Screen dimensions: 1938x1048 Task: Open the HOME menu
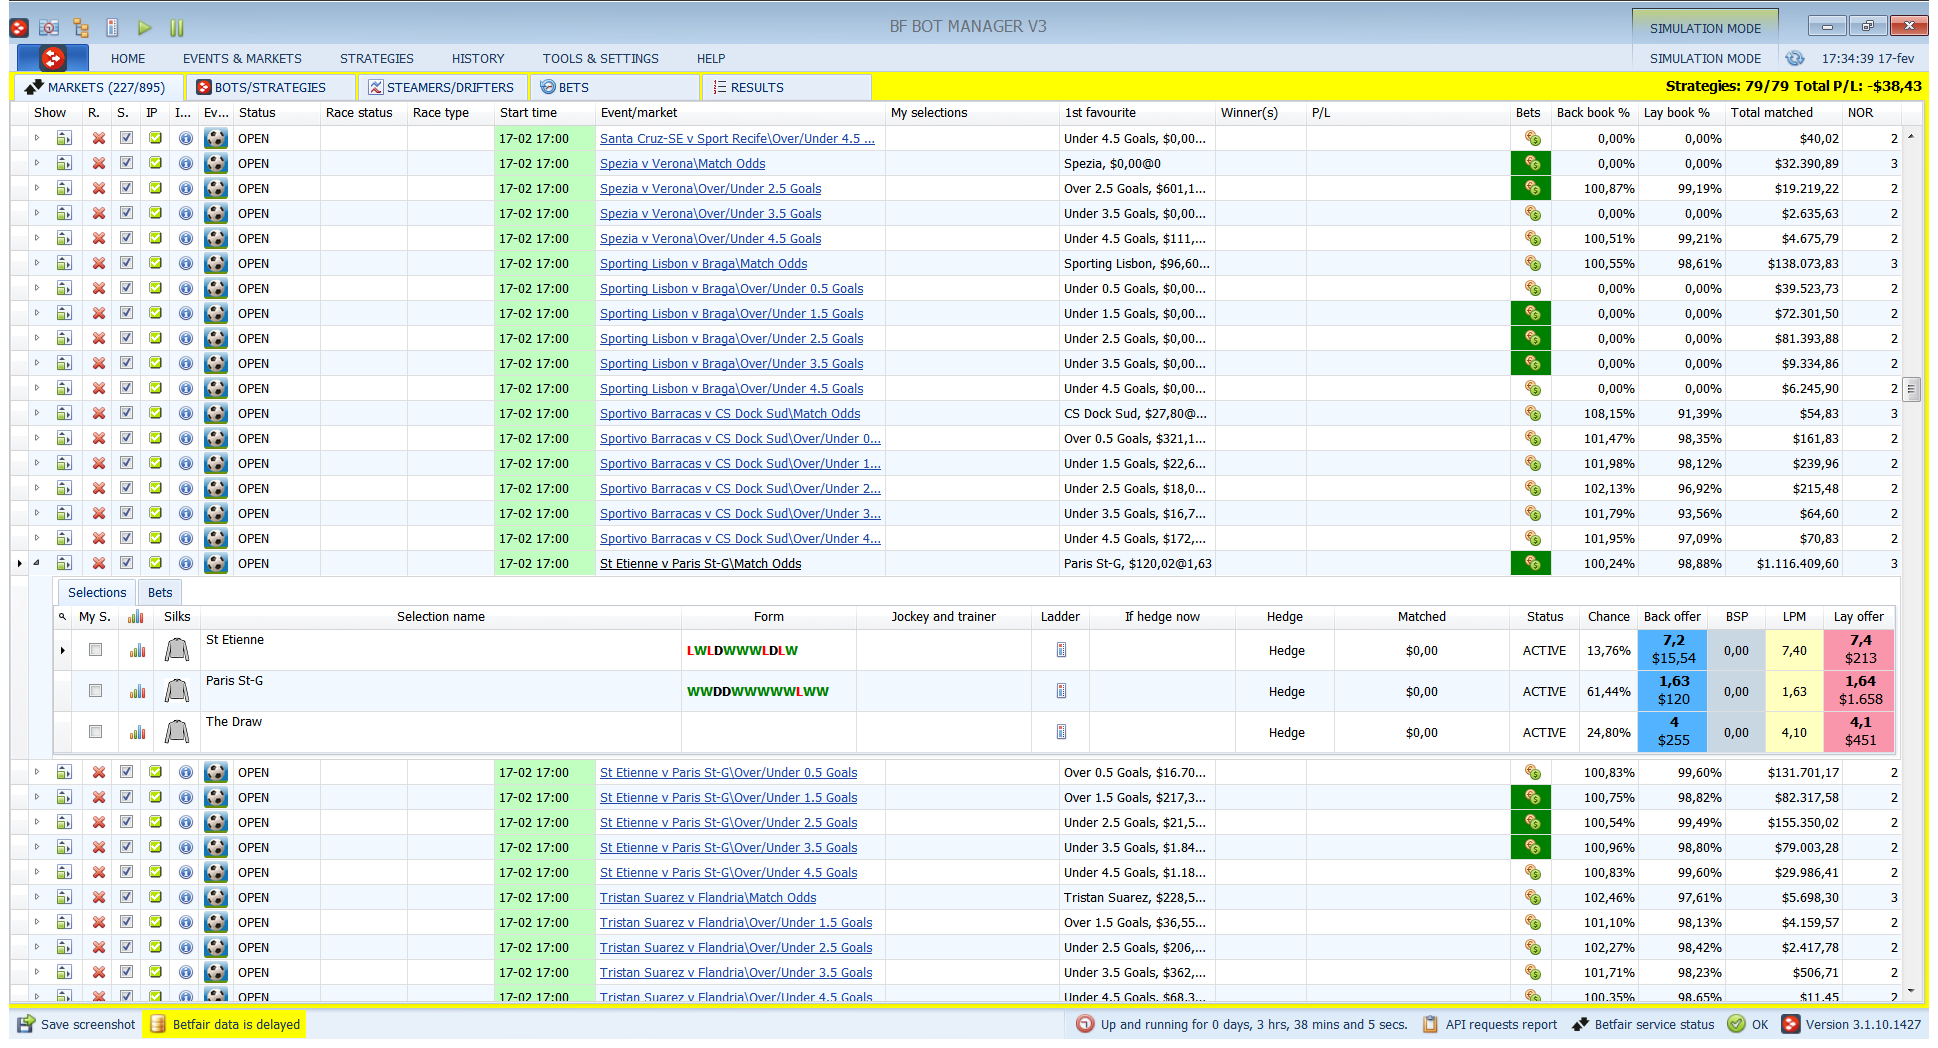coord(128,59)
